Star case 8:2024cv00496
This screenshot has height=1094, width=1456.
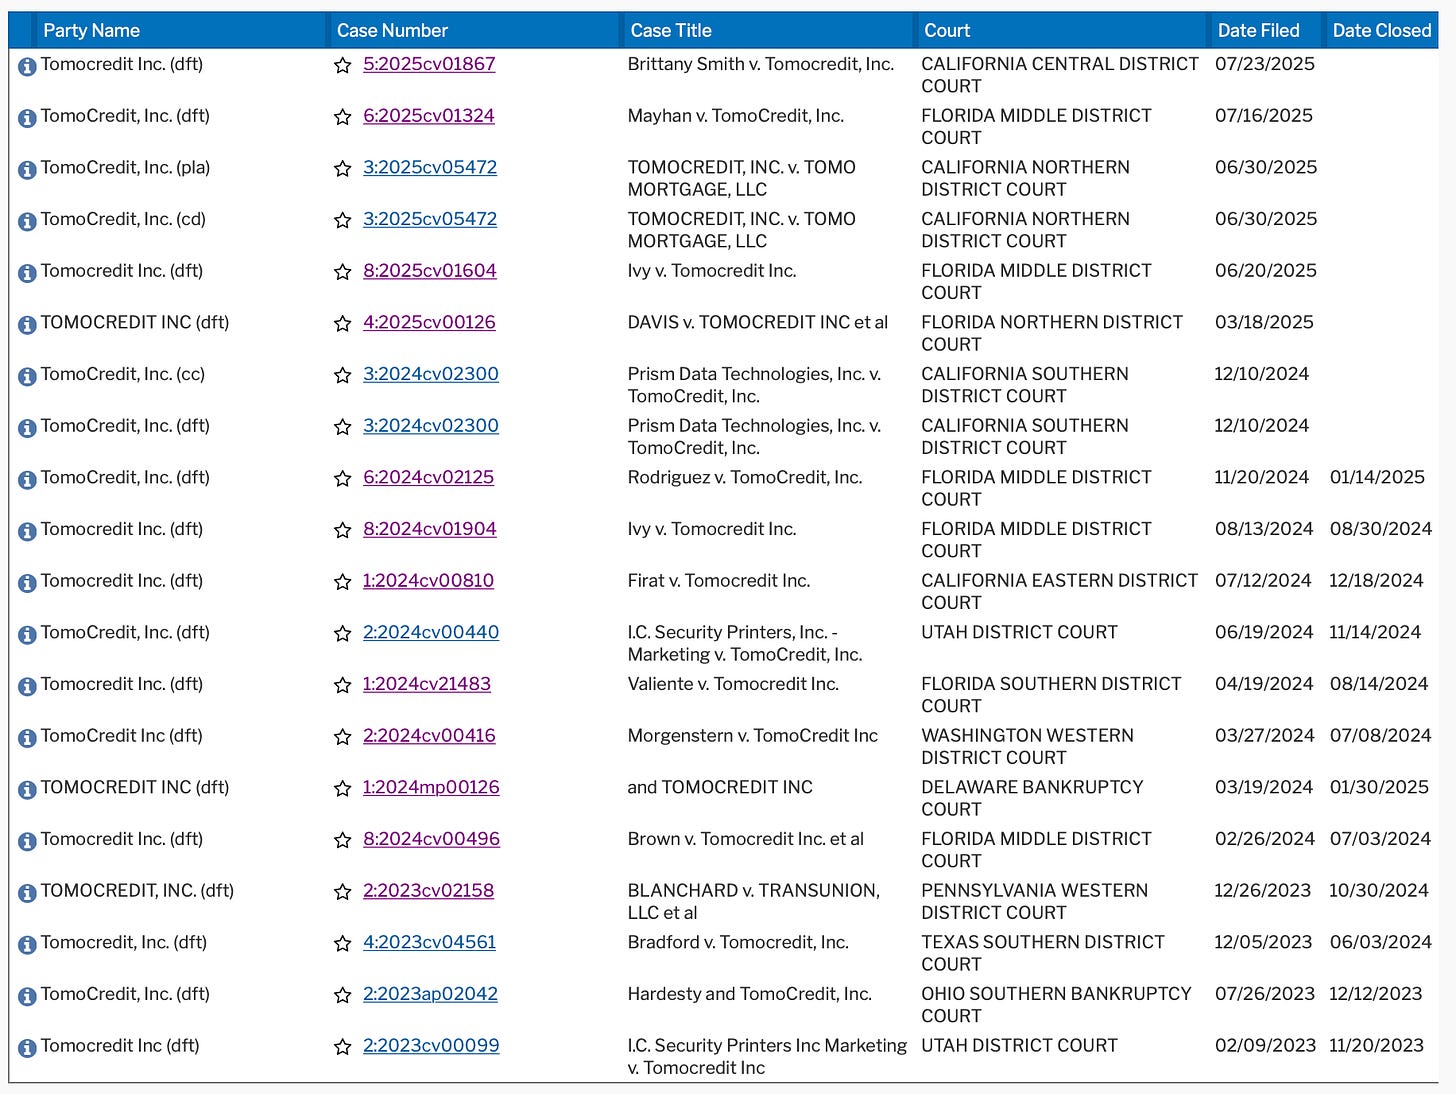[x=342, y=841]
